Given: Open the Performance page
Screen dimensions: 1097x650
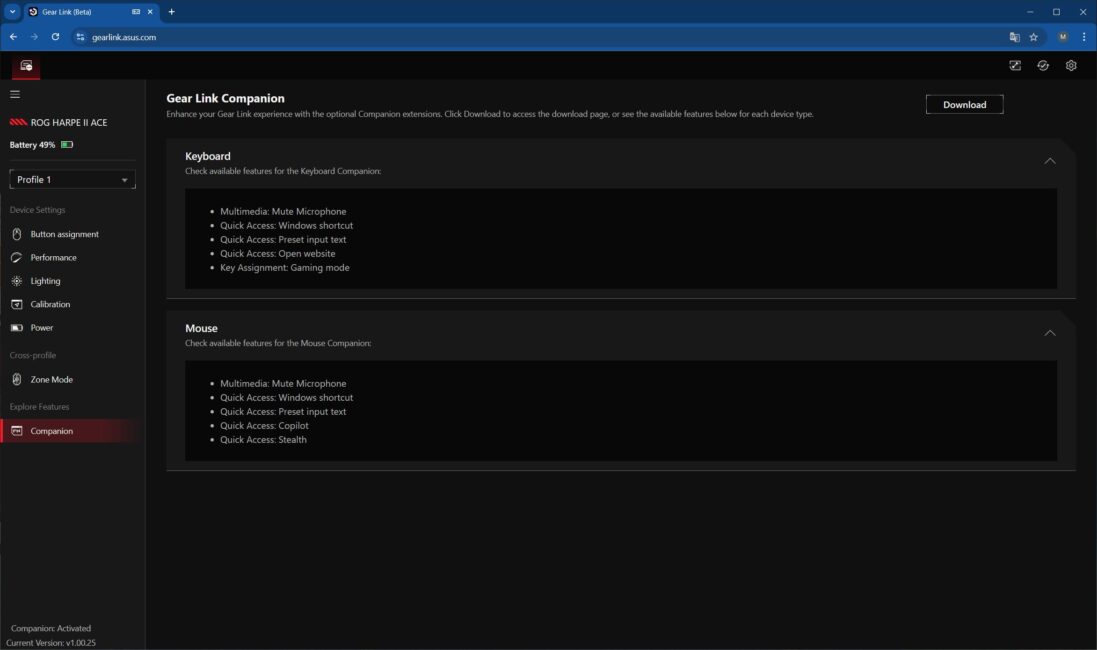Looking at the screenshot, I should coord(73,257).
